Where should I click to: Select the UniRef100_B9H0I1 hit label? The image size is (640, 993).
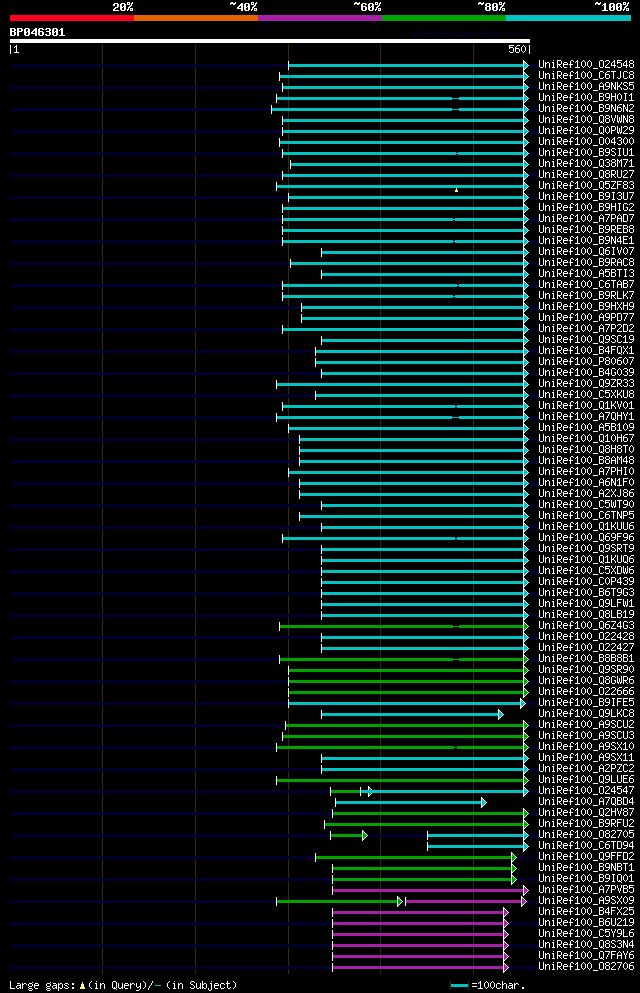point(586,98)
